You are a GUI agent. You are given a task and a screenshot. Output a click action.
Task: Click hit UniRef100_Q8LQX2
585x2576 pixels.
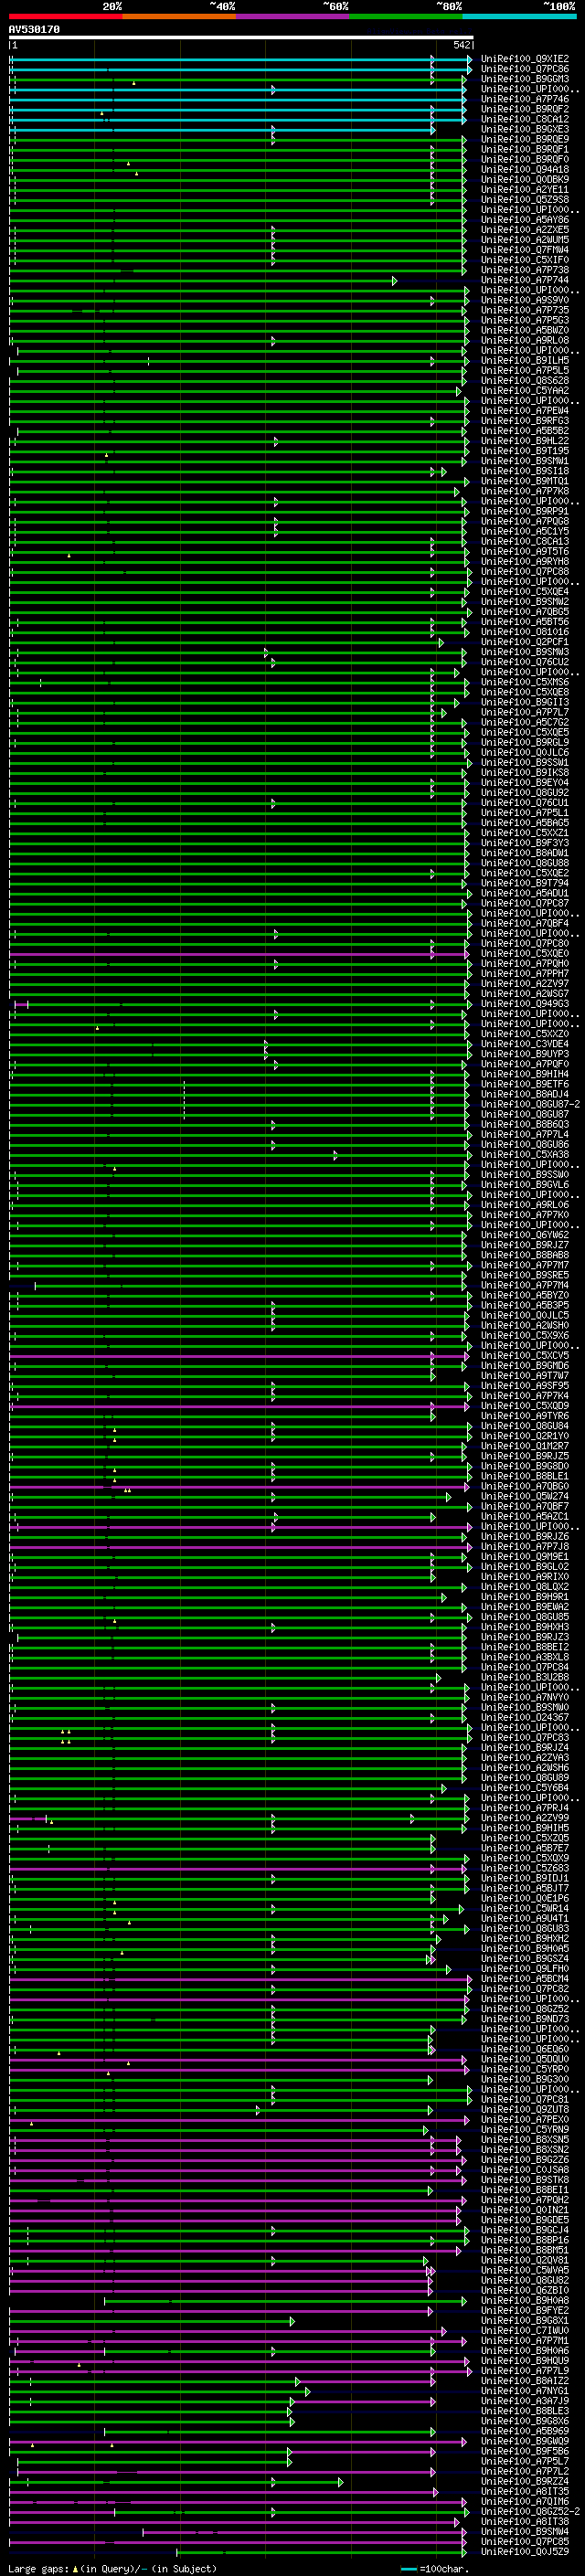[x=525, y=1587]
